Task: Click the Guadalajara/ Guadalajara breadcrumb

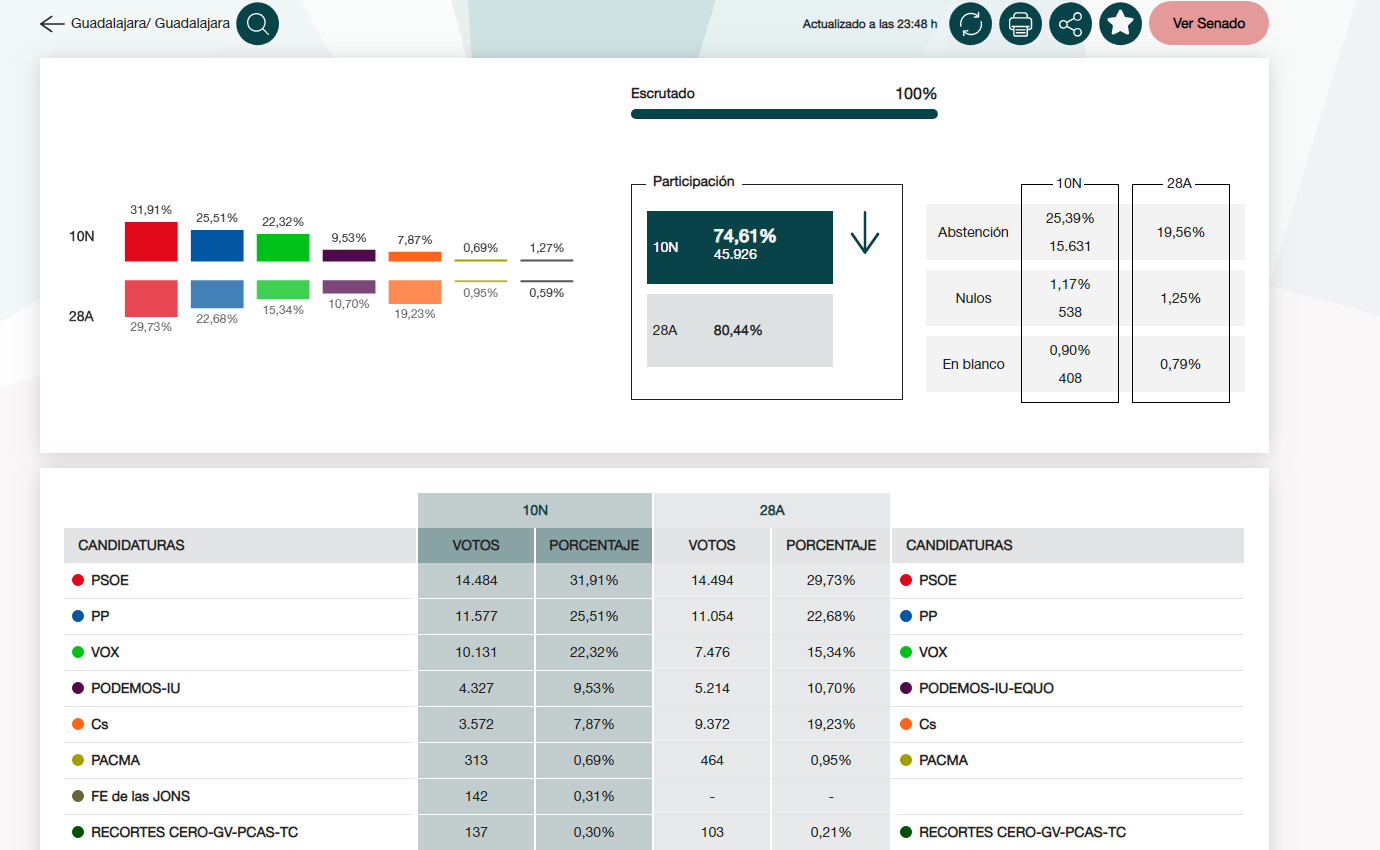Action: 150,23
